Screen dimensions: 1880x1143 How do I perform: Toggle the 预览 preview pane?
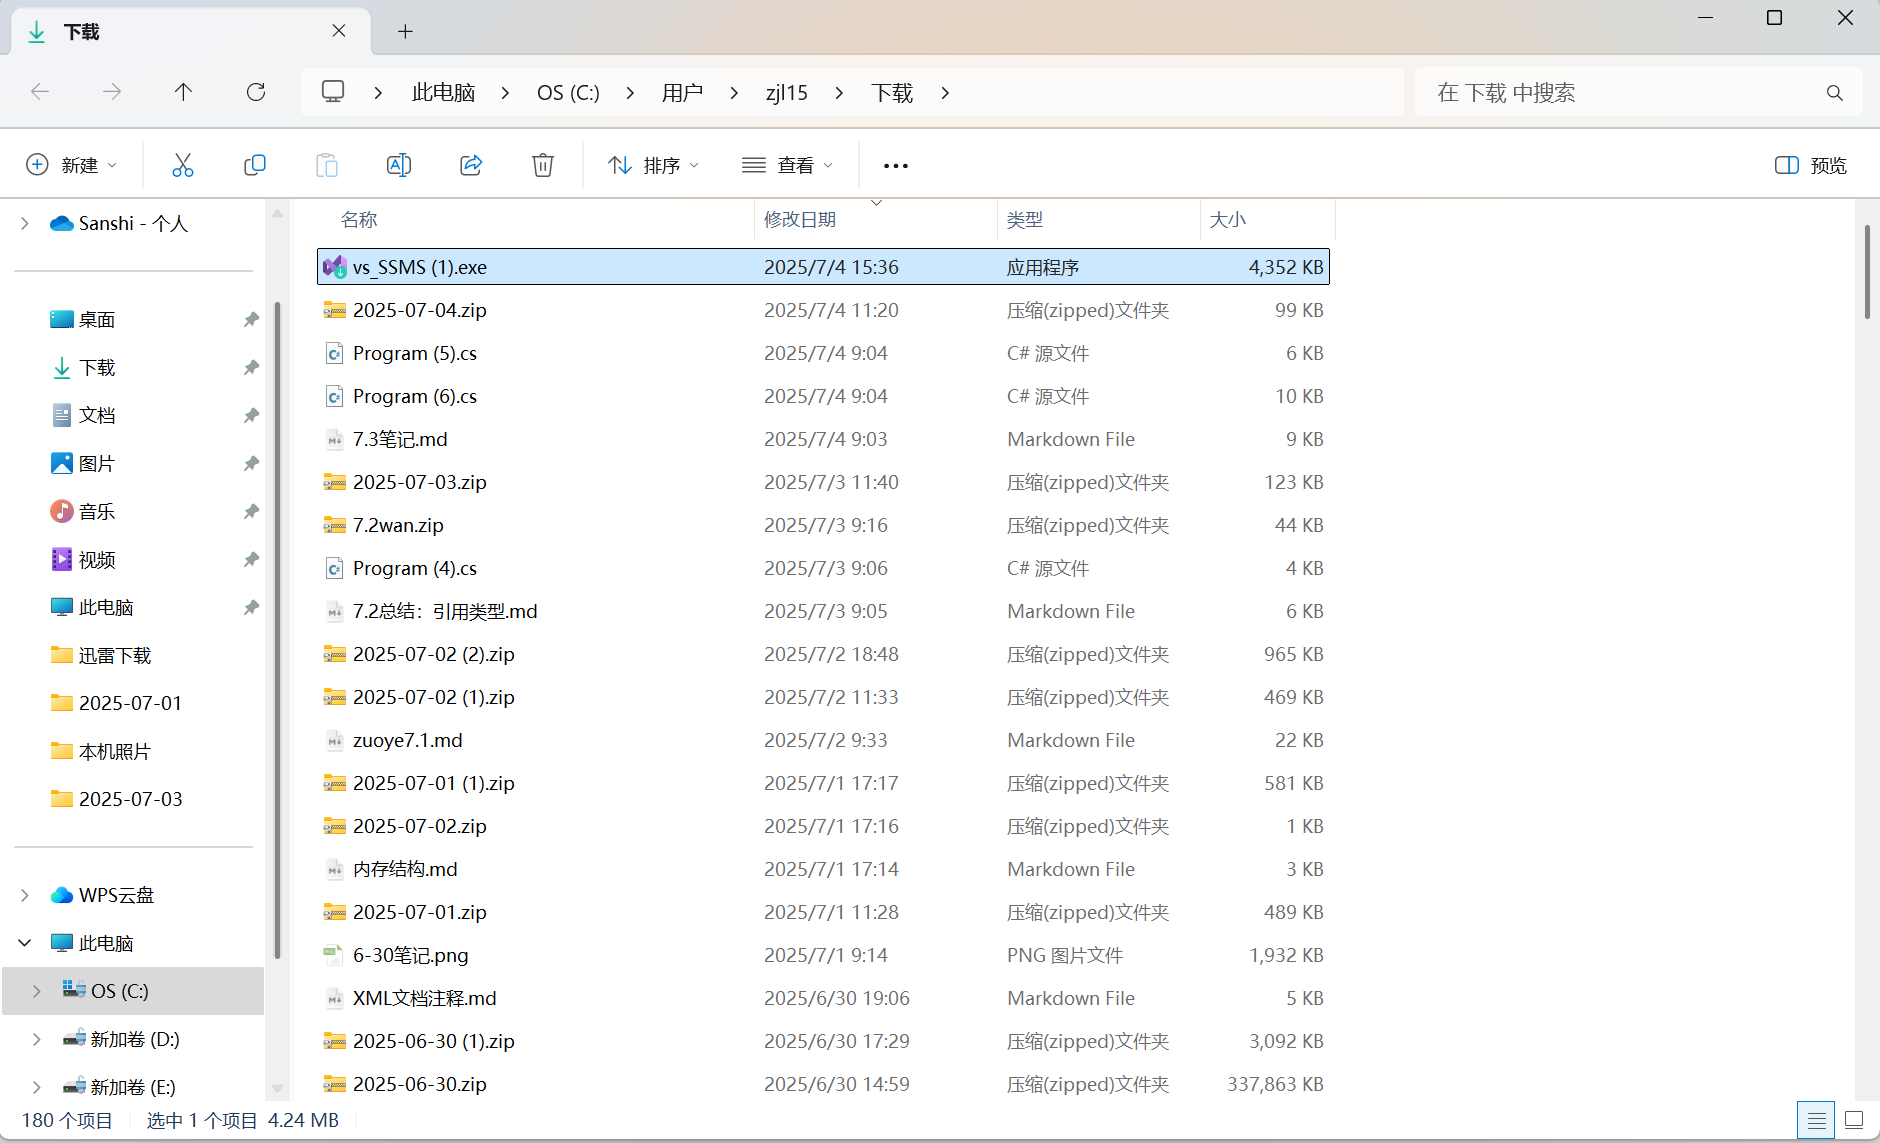(1812, 164)
